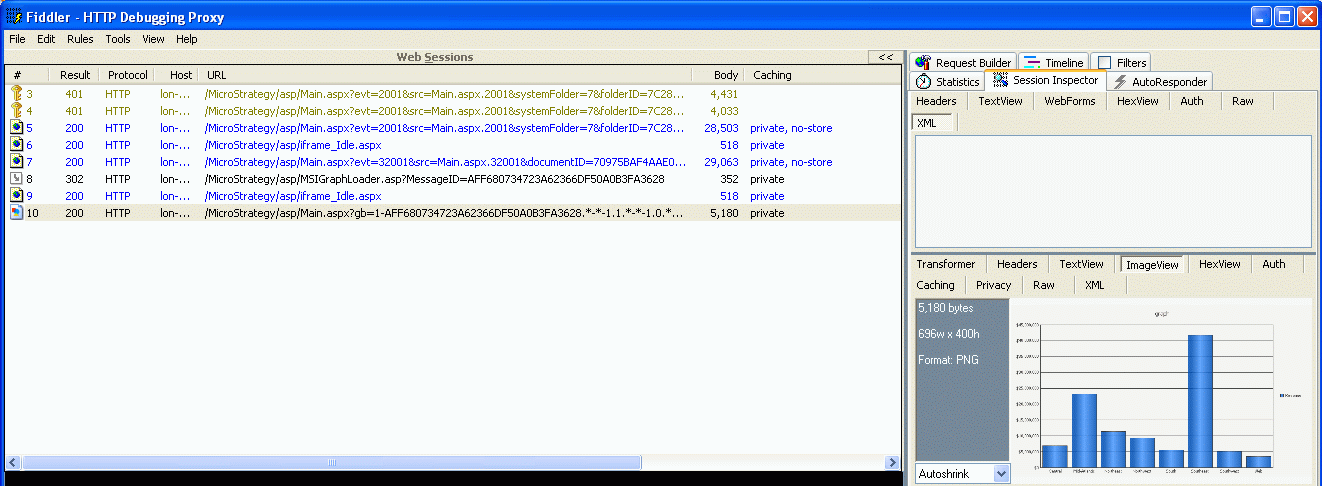This screenshot has height=486, width=1322.
Task: Click the sessions list scroll-right arrow
Action: (893, 462)
